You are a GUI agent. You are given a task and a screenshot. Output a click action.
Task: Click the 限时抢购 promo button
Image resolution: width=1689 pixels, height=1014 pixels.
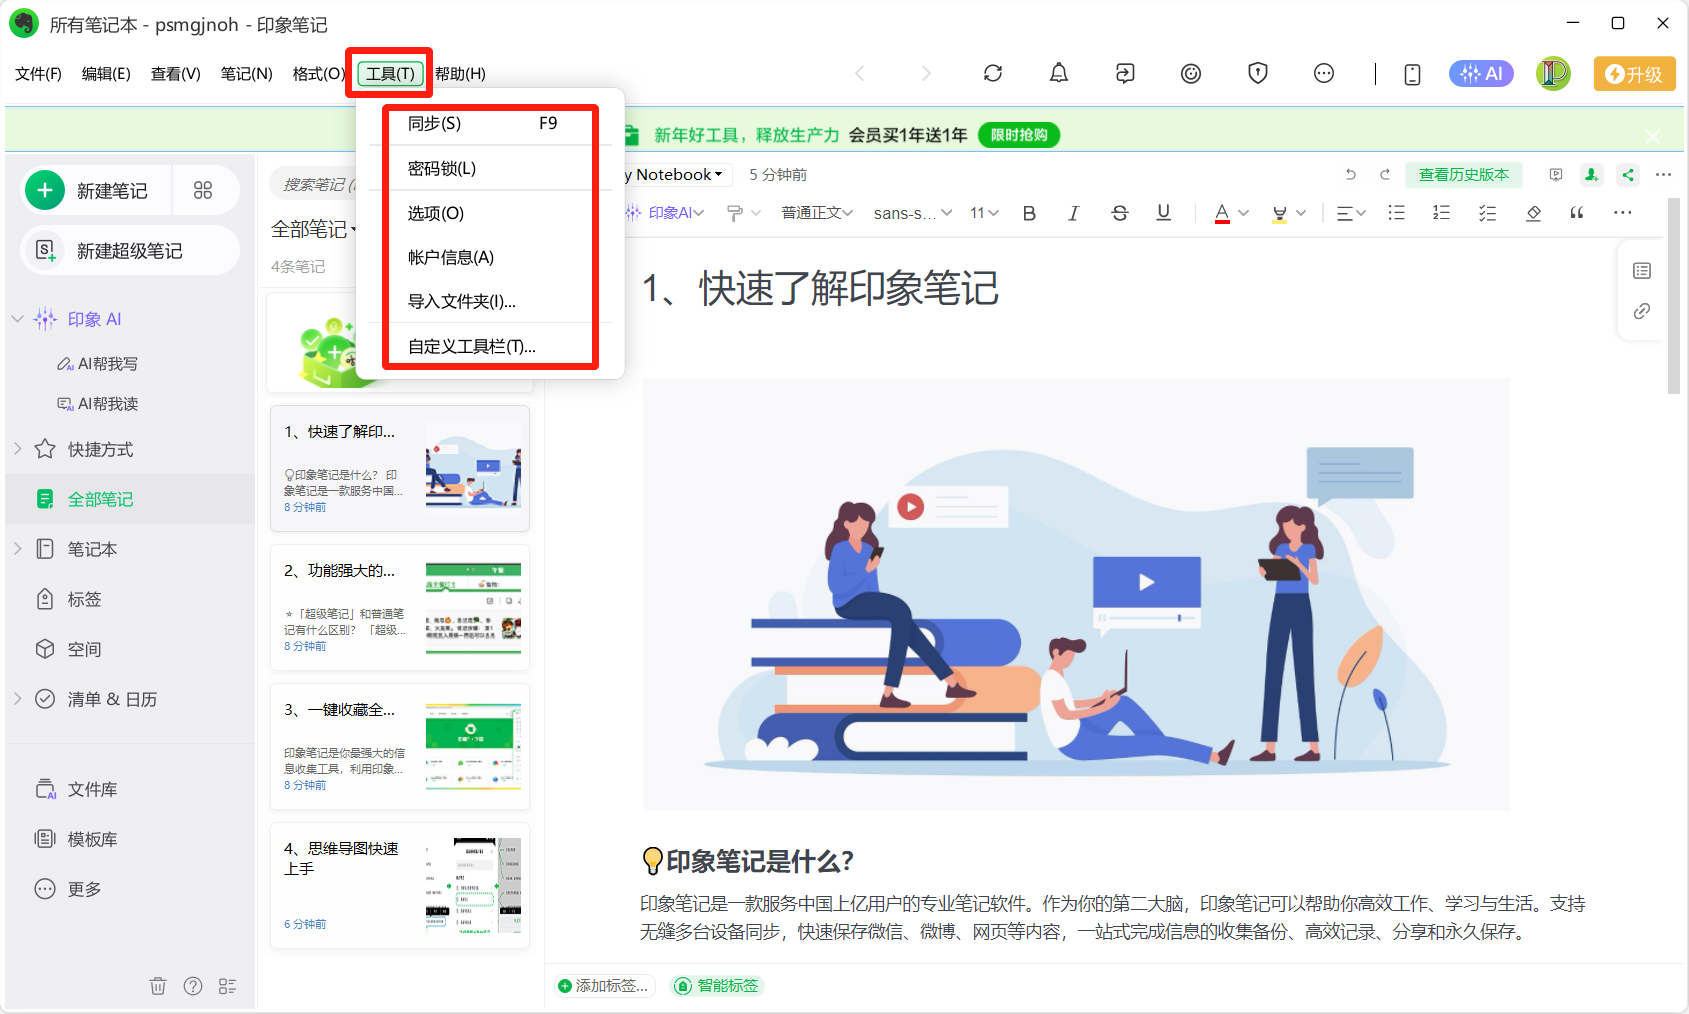tap(1019, 135)
